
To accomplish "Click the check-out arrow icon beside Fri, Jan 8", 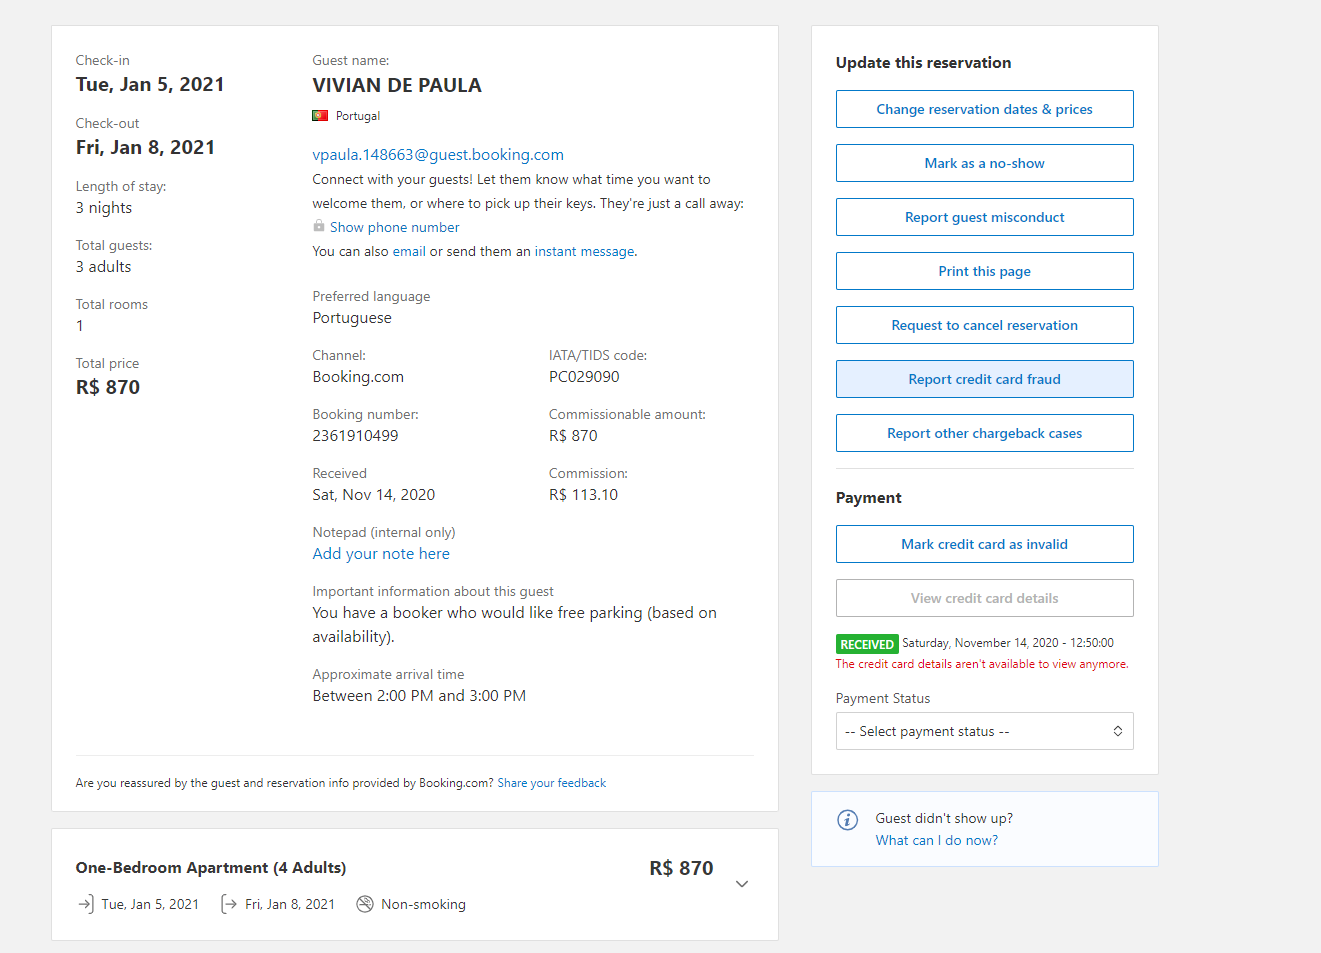I will point(229,904).
